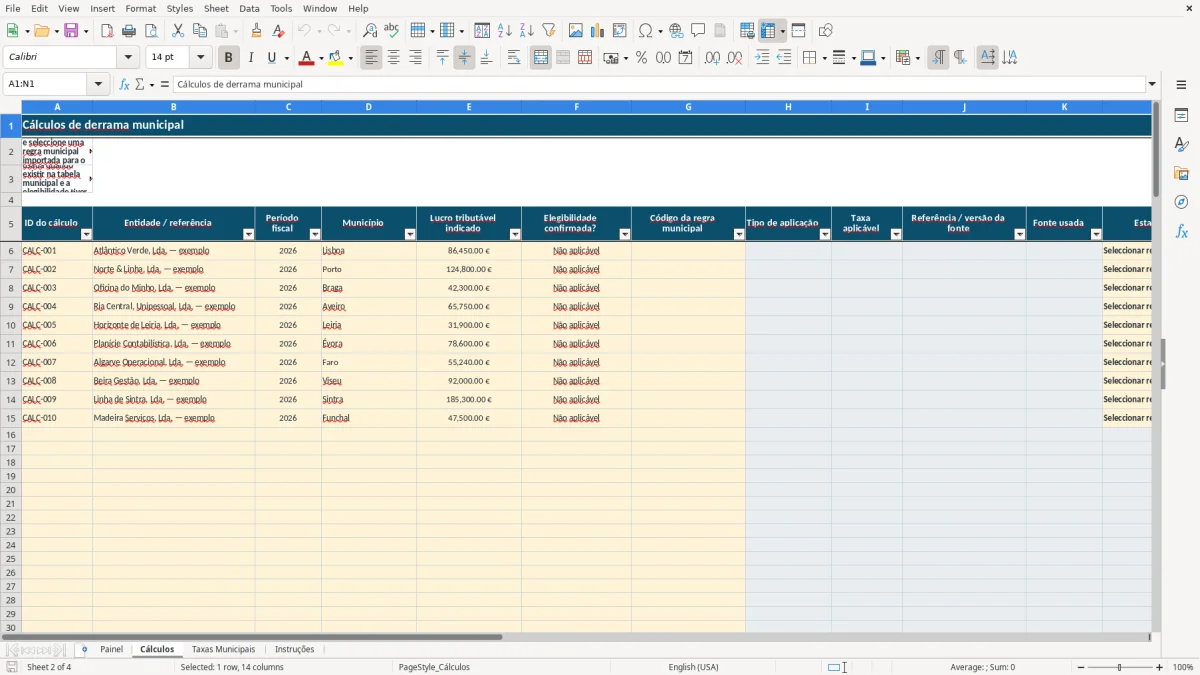Toggle Wrap Text for cells

(514, 58)
